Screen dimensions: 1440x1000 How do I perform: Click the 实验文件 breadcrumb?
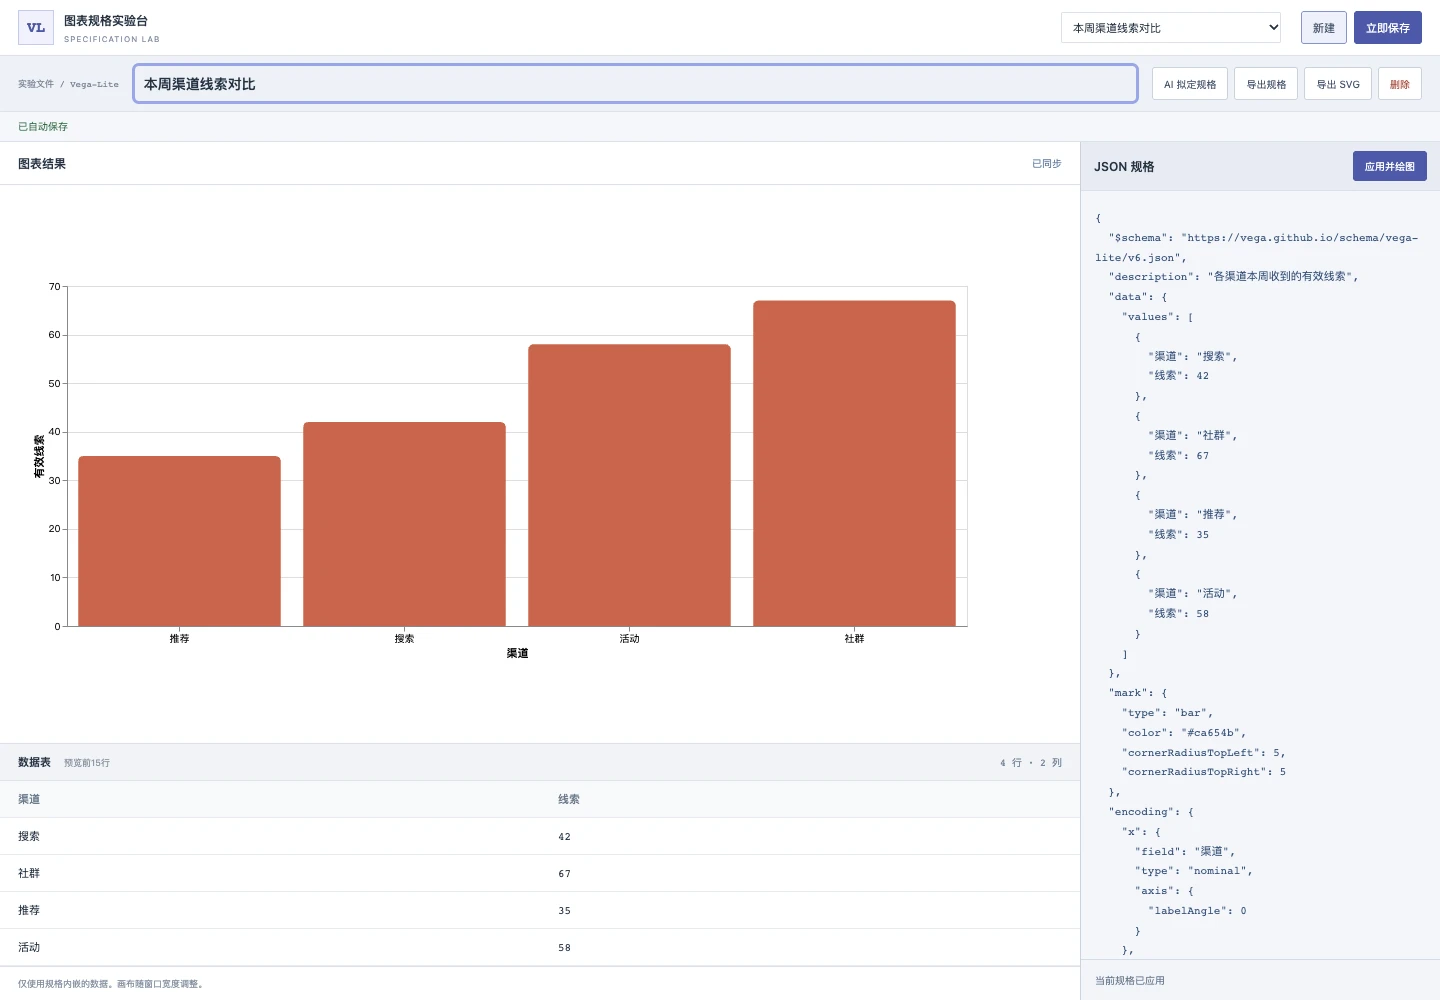point(36,84)
